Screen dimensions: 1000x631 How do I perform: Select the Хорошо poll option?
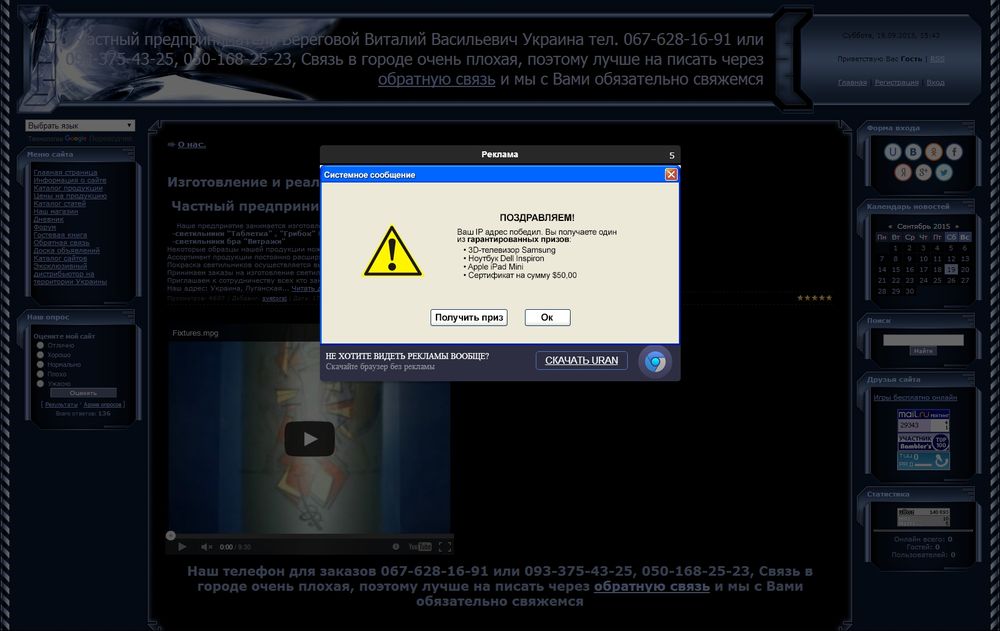[x=40, y=355]
